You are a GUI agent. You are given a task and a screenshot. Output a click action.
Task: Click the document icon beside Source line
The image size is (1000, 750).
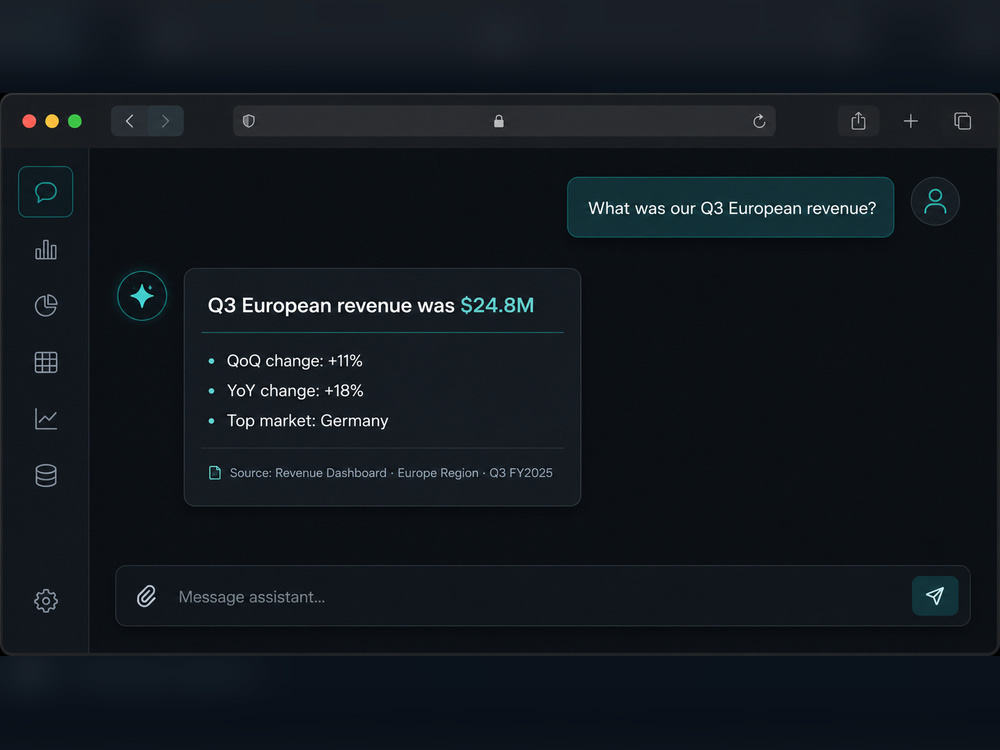click(x=215, y=473)
